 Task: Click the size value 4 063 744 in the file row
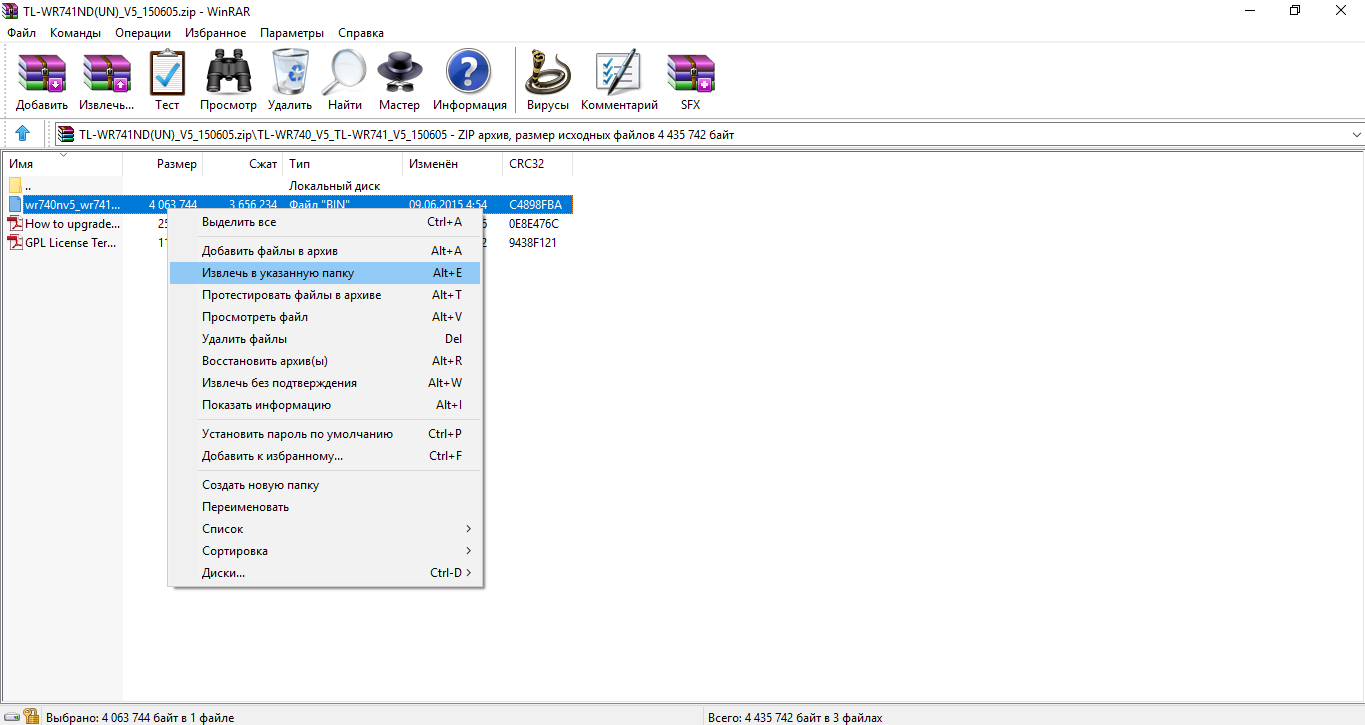173,205
